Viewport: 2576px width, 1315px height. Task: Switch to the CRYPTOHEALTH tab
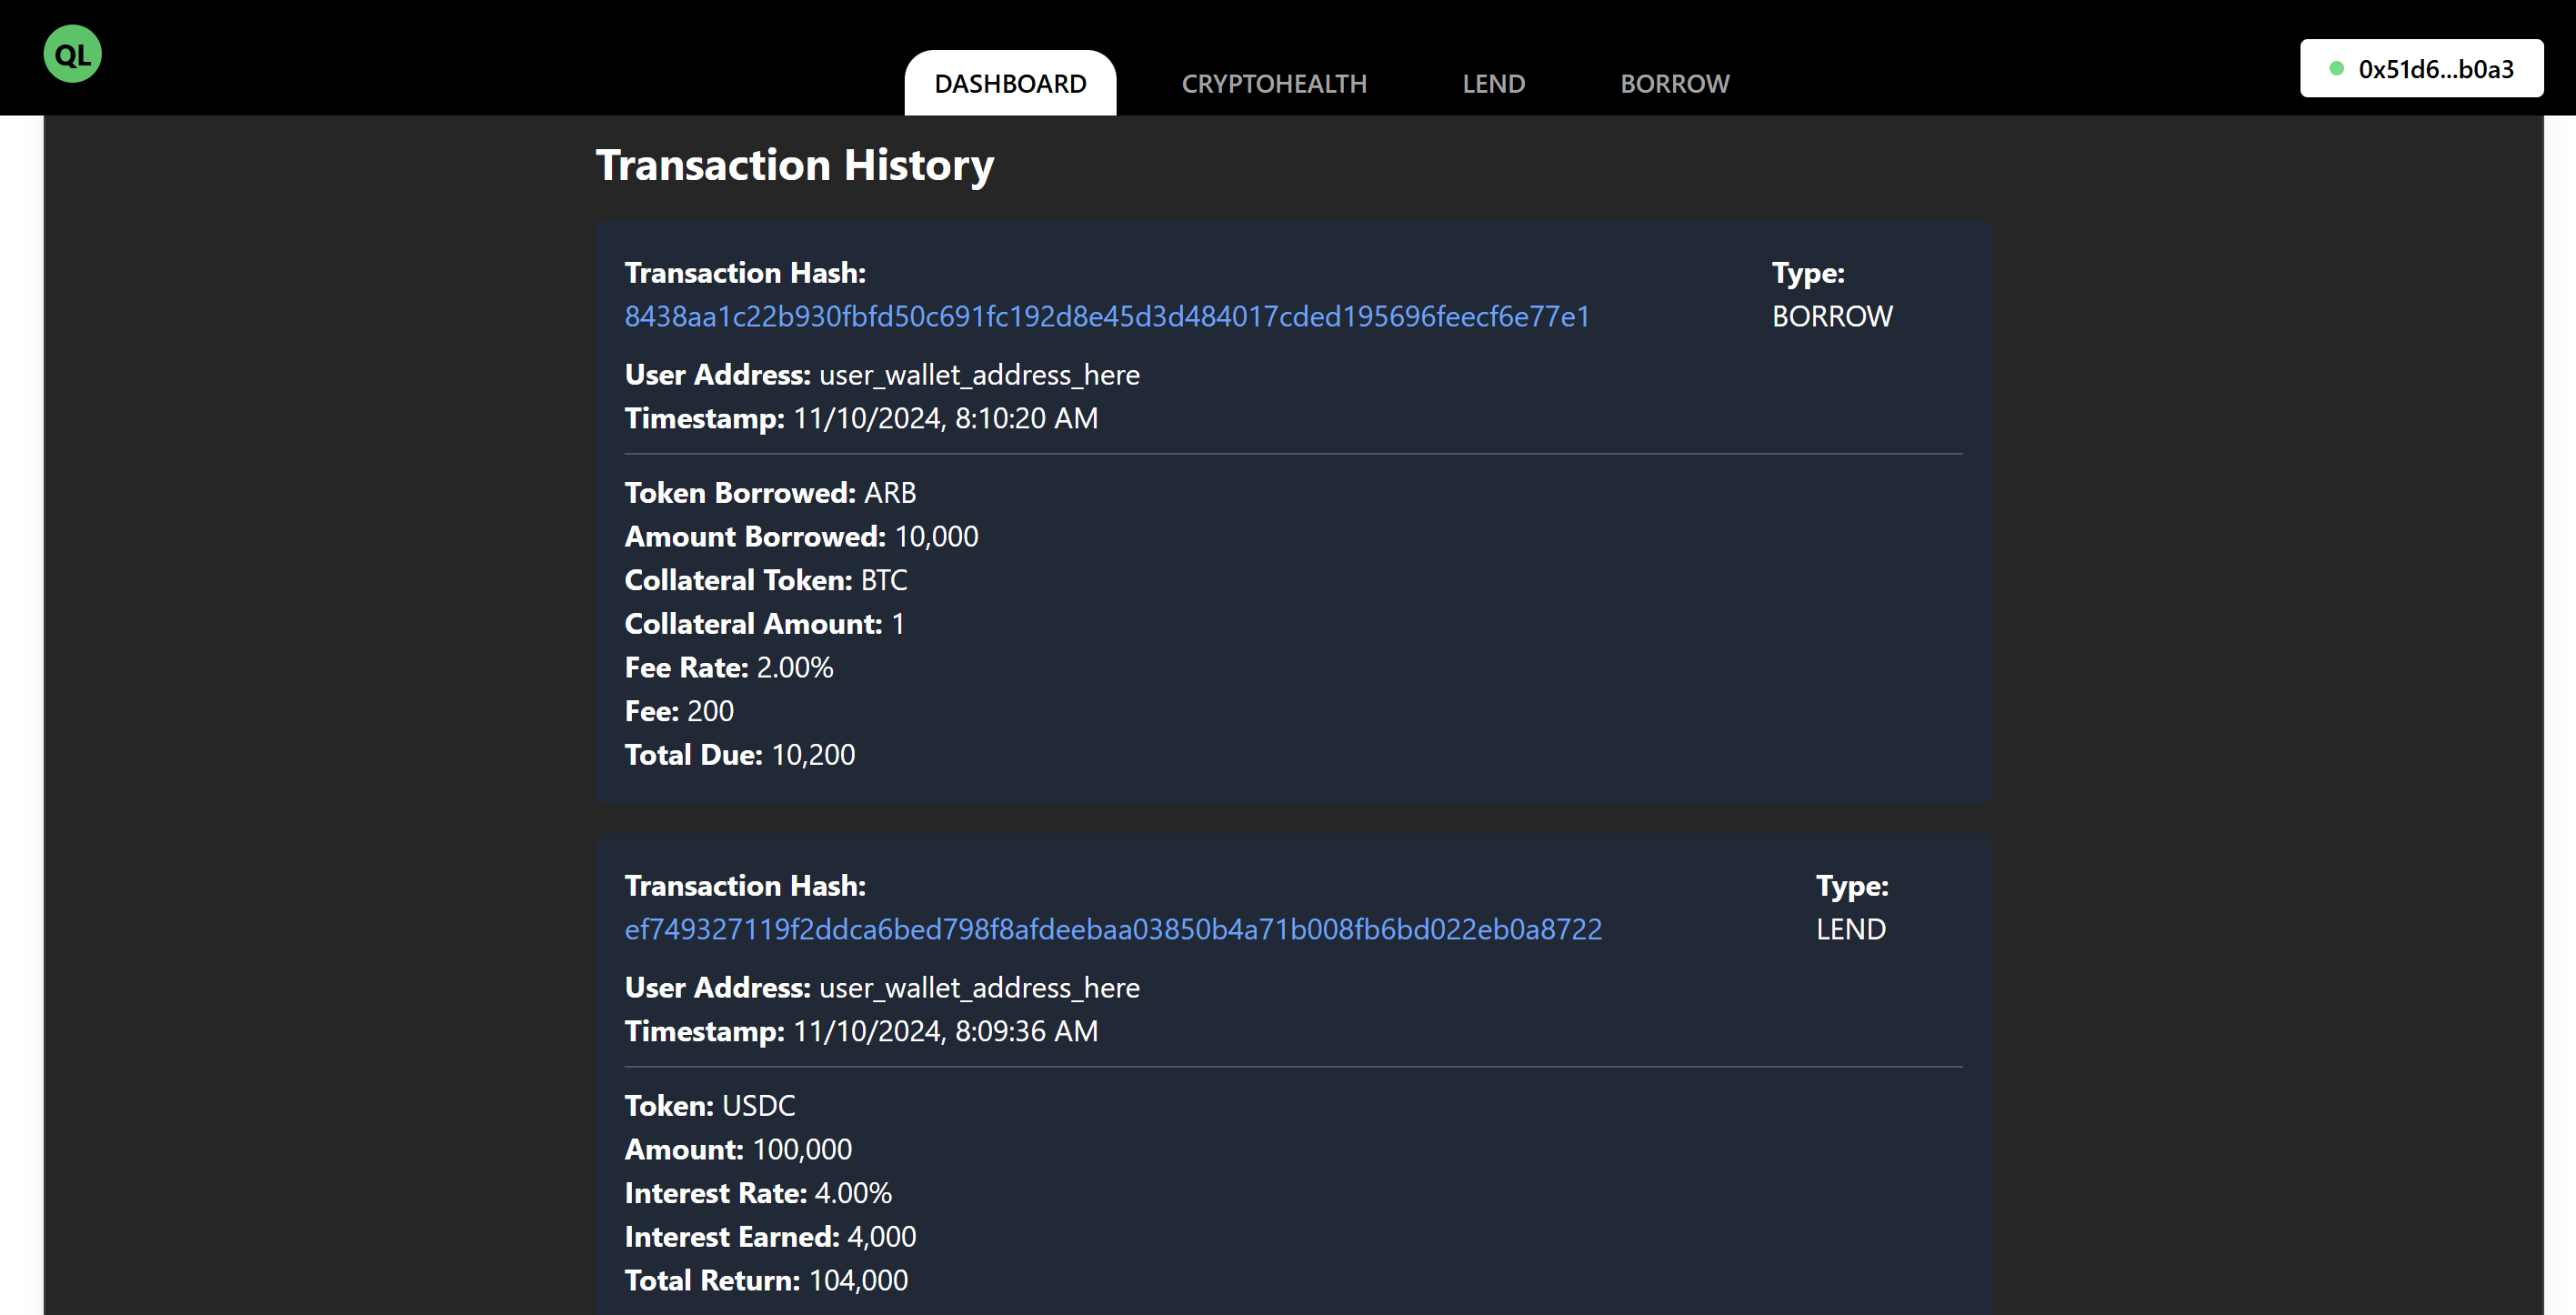click(1273, 84)
